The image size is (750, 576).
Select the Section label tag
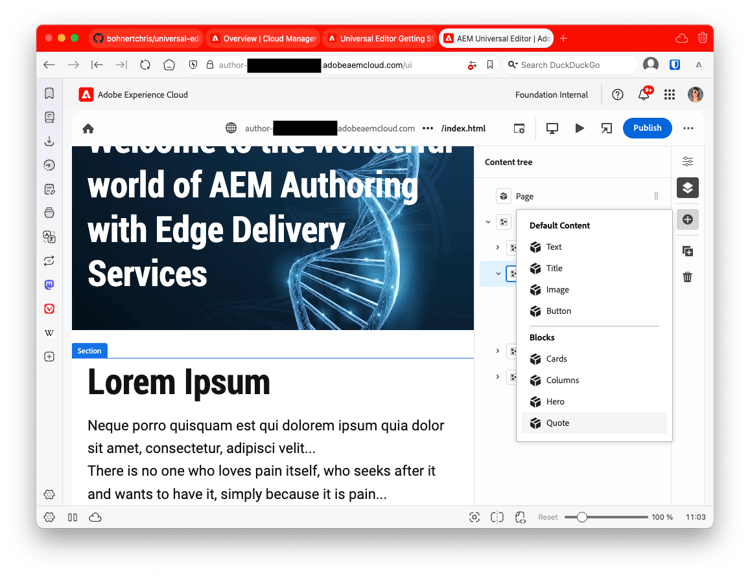coord(89,351)
